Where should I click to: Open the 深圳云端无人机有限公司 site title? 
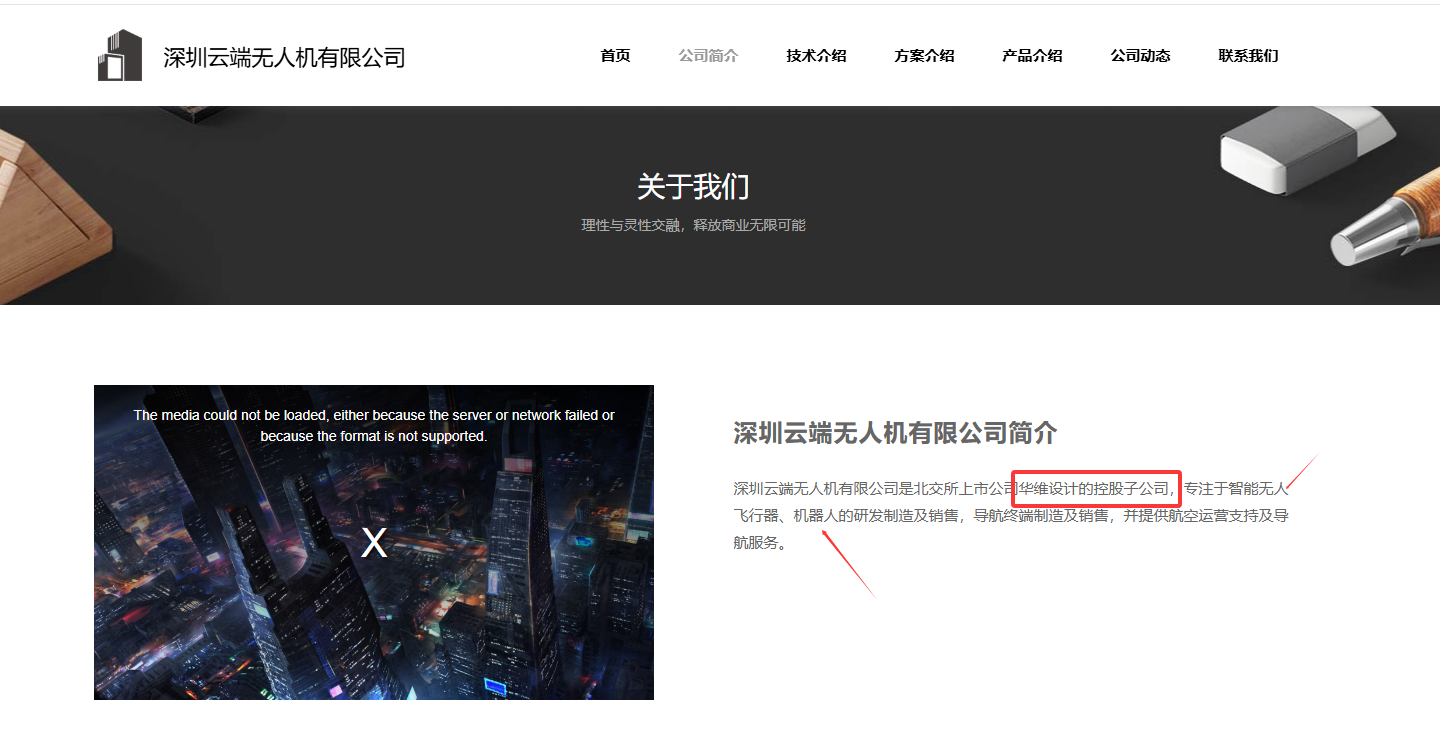(284, 57)
